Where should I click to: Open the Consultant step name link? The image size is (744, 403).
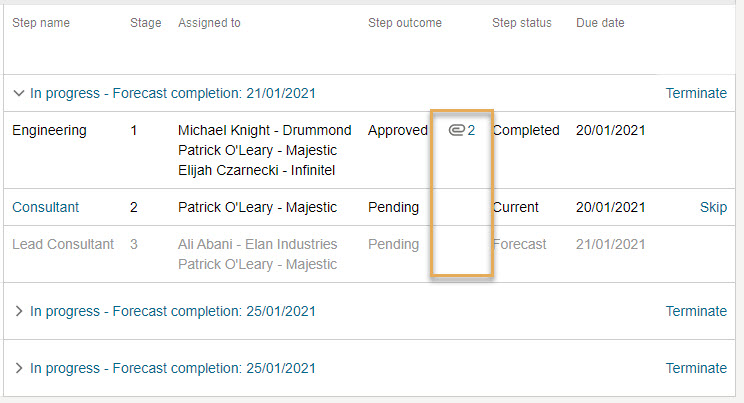coord(46,207)
